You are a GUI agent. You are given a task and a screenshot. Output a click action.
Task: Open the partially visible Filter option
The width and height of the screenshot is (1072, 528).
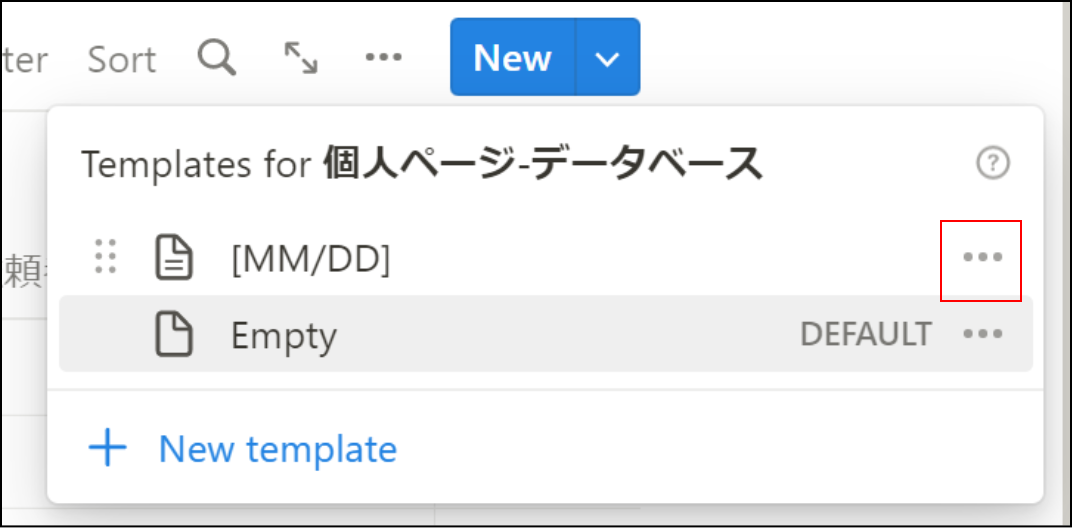coord(24,60)
